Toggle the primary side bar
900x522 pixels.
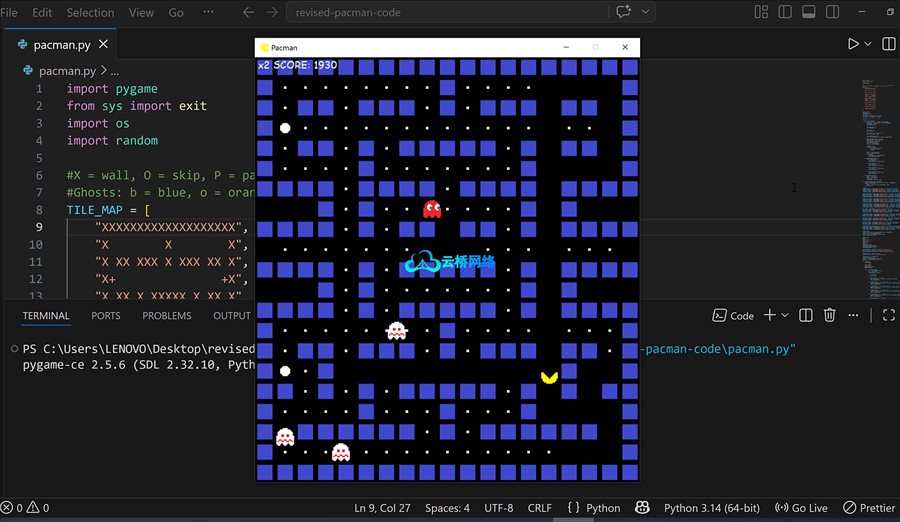pos(785,11)
